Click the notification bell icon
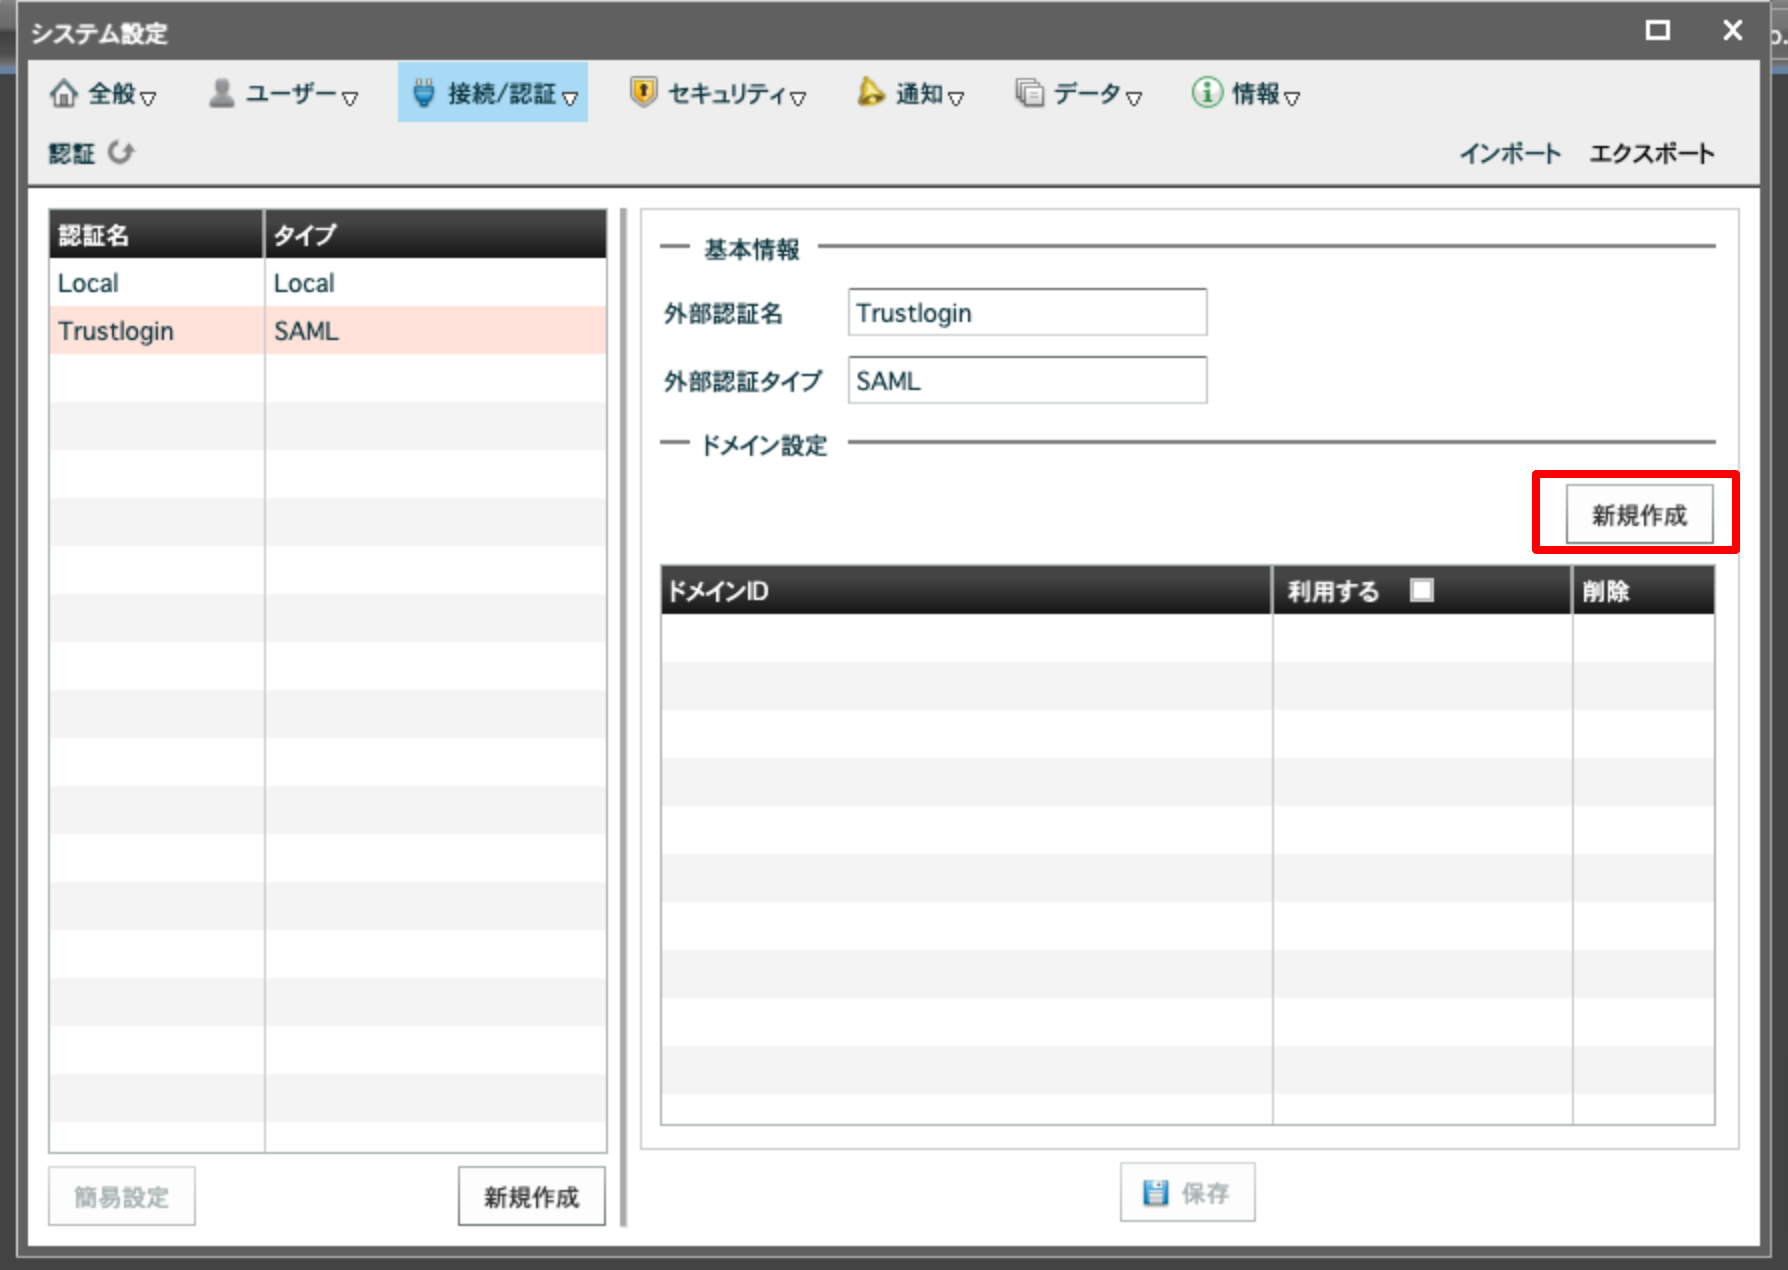 [x=871, y=92]
